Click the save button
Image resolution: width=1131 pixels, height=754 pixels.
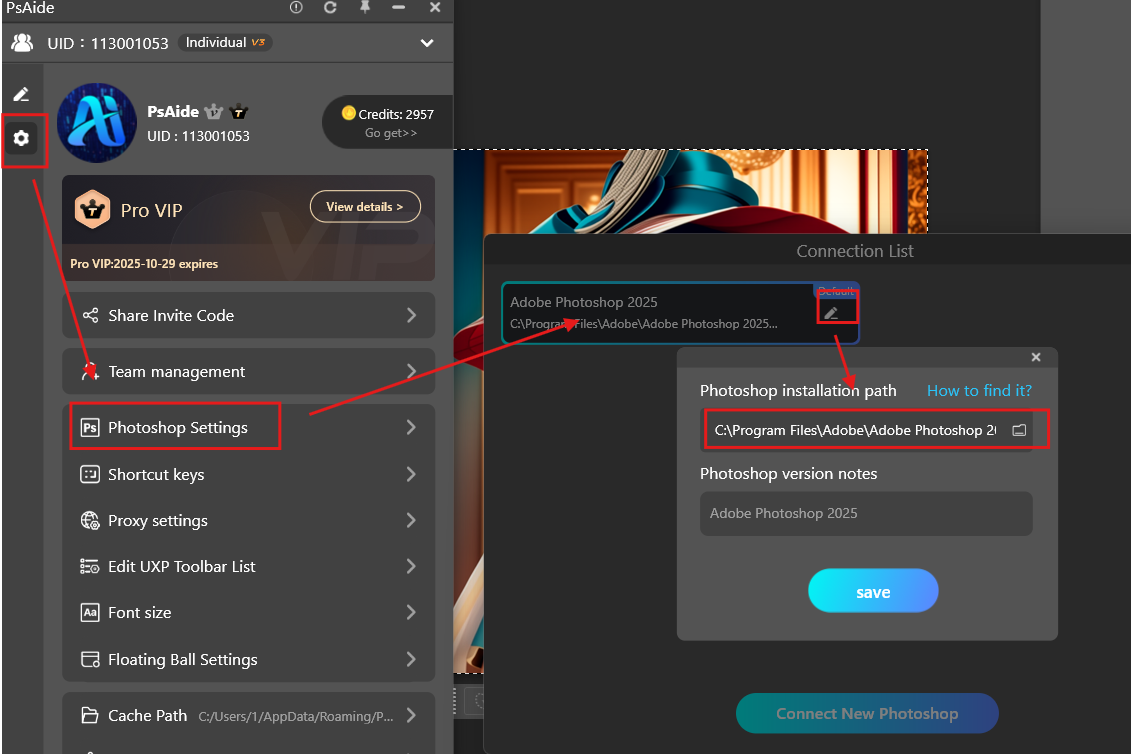[873, 591]
